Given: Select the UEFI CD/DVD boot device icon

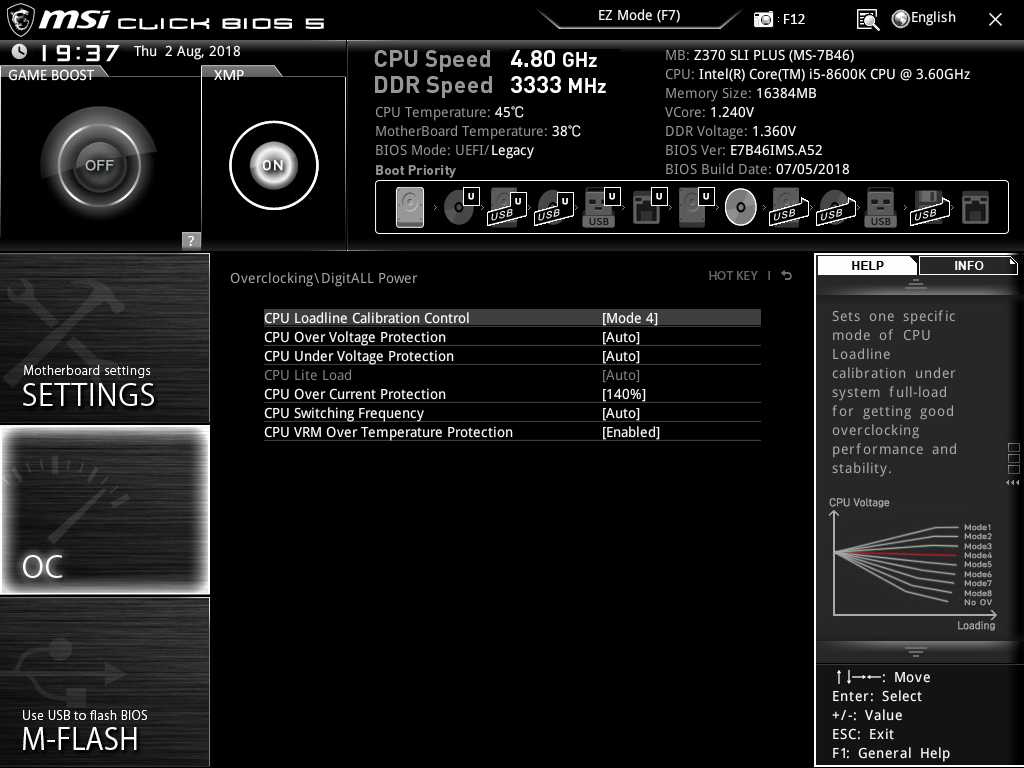Looking at the screenshot, I should [x=460, y=207].
